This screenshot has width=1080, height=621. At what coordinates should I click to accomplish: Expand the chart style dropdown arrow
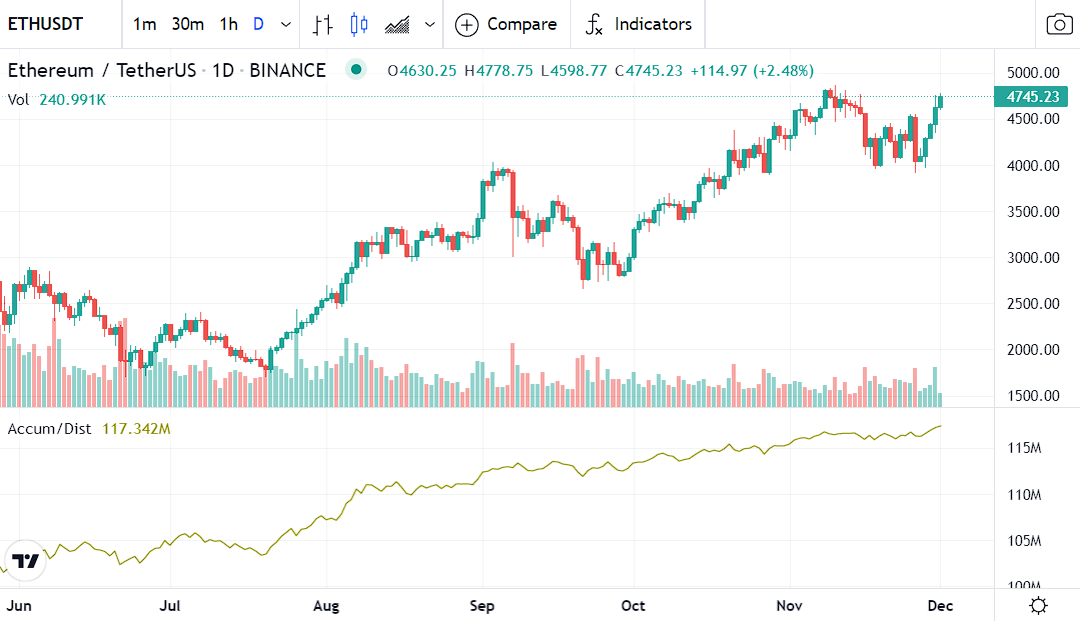point(430,24)
